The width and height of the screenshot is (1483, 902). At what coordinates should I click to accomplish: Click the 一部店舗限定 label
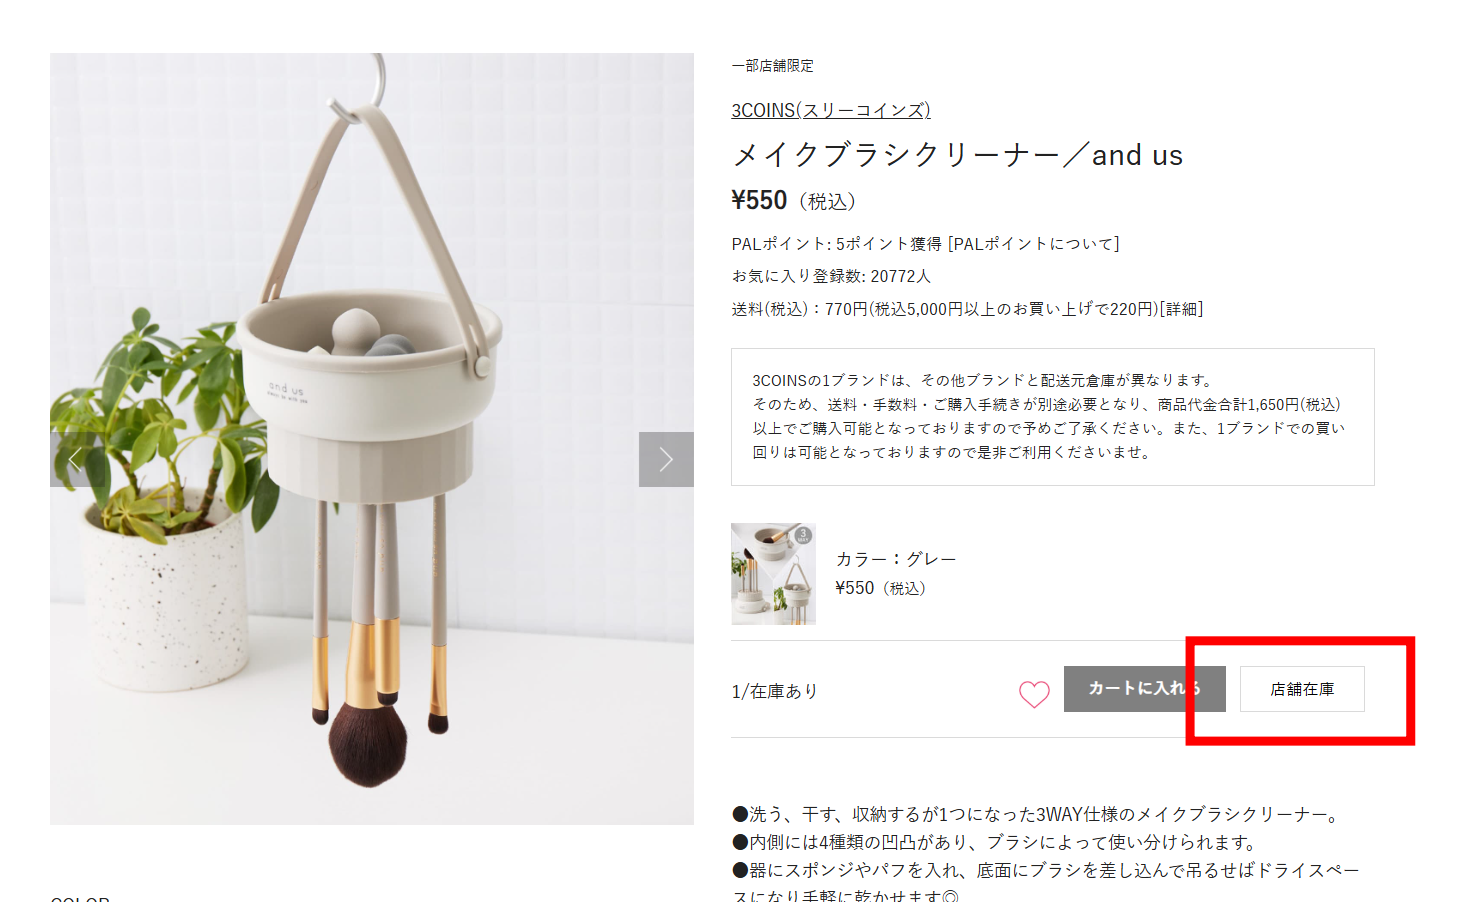[773, 66]
